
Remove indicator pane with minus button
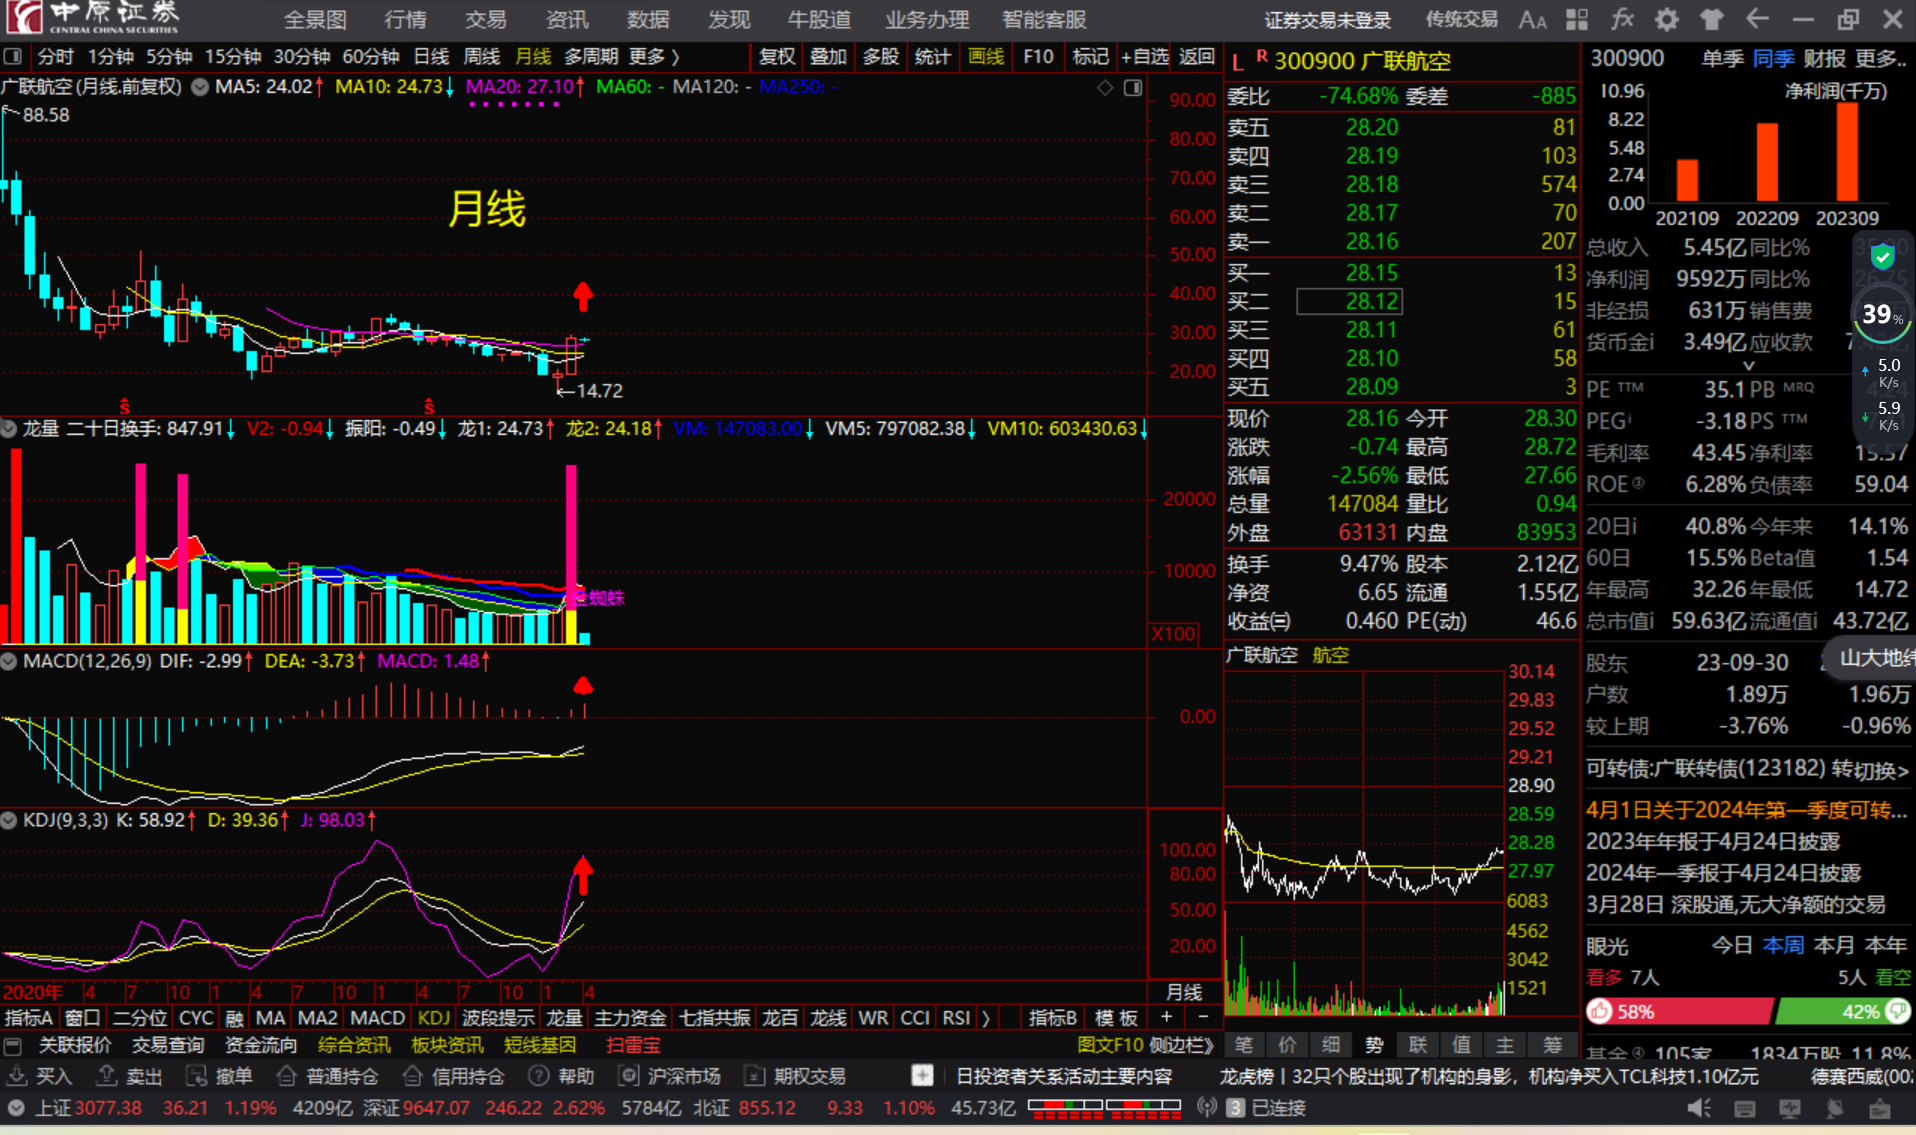(x=1203, y=1017)
